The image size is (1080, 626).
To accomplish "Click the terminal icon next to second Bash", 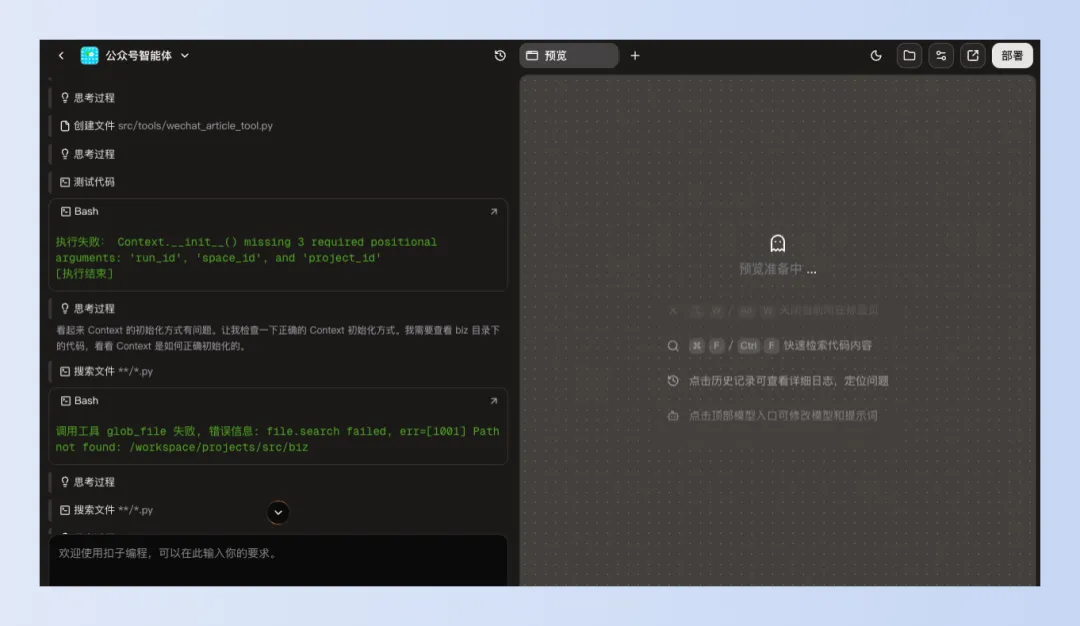I will click(65, 401).
